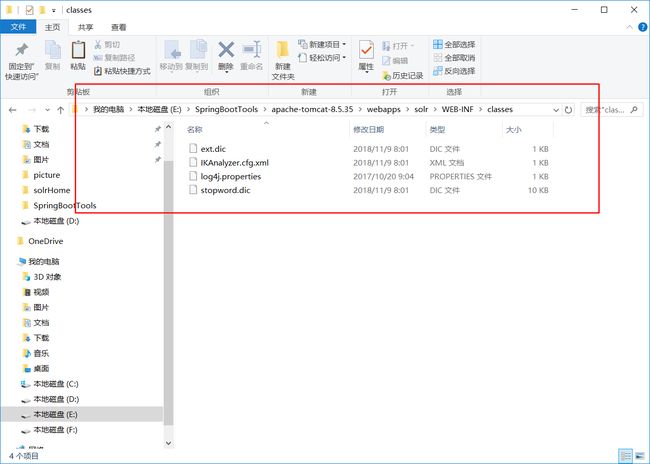Click the Up one level arrow

(61, 110)
